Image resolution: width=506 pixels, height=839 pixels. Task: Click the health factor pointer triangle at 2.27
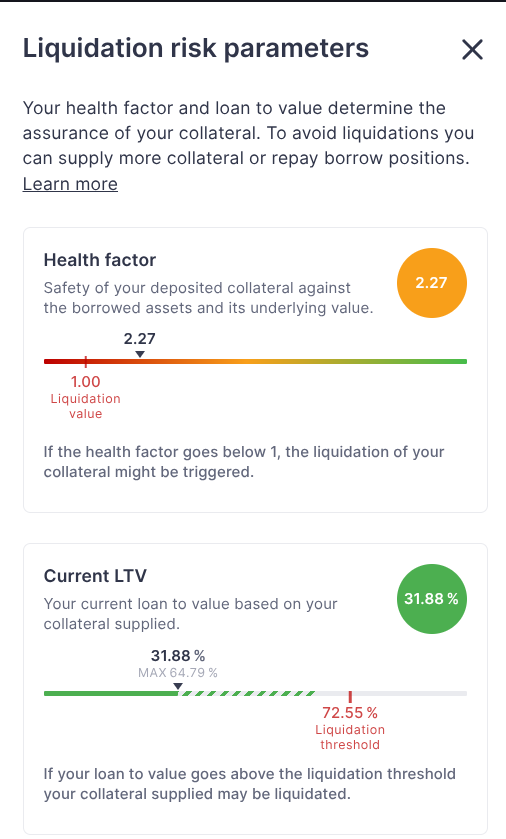click(140, 354)
